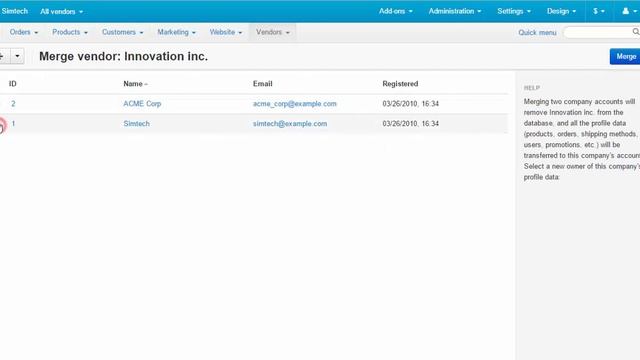Sort by the Name column header
This screenshot has width=640, height=360.
(x=135, y=84)
